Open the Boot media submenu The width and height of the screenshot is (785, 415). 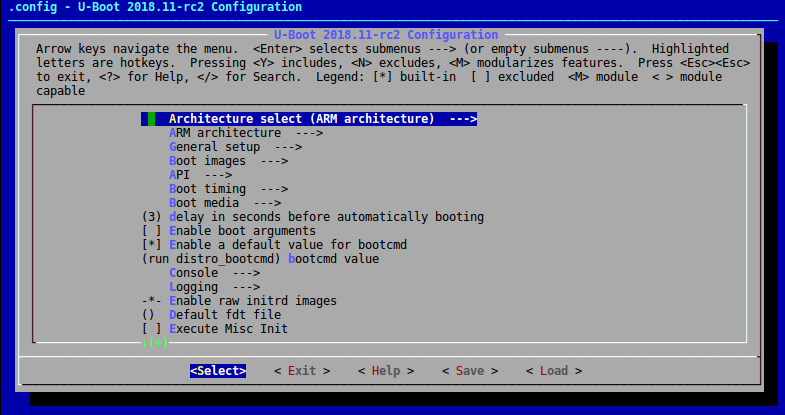(x=225, y=203)
